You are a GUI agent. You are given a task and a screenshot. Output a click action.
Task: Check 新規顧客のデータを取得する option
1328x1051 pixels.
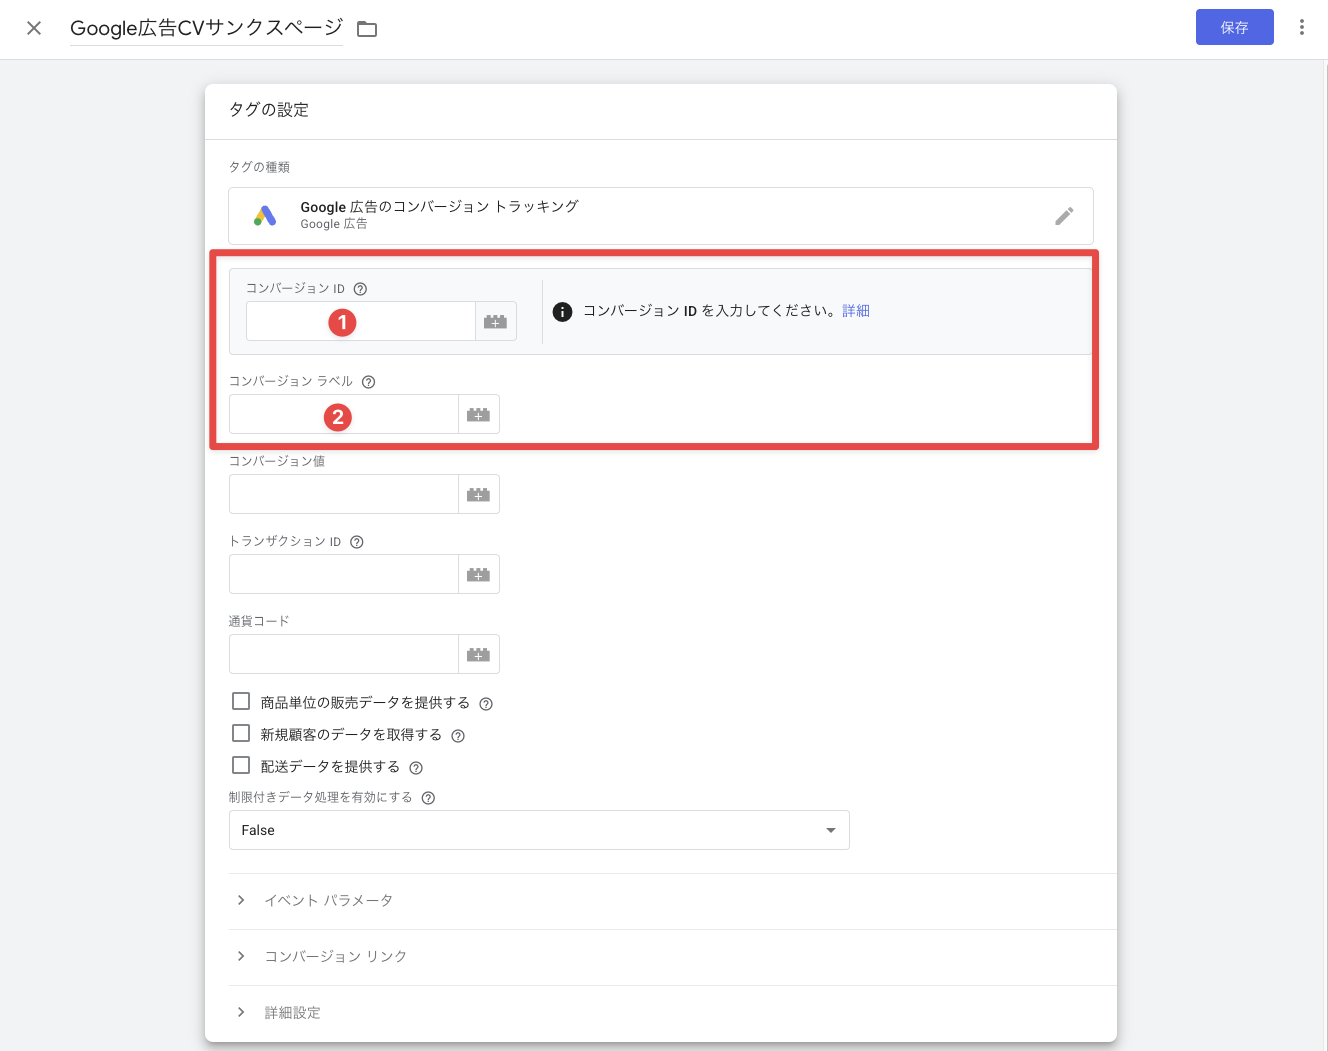[x=241, y=733]
